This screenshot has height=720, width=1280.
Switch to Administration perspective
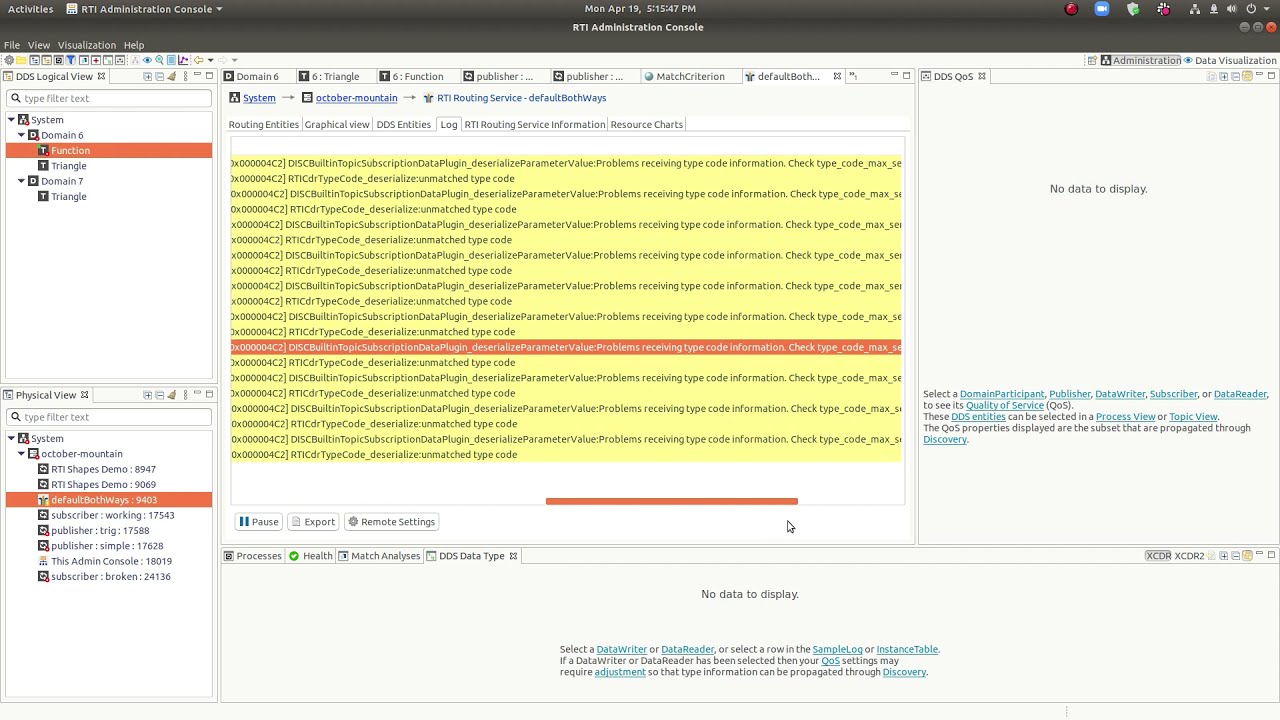[1141, 60]
